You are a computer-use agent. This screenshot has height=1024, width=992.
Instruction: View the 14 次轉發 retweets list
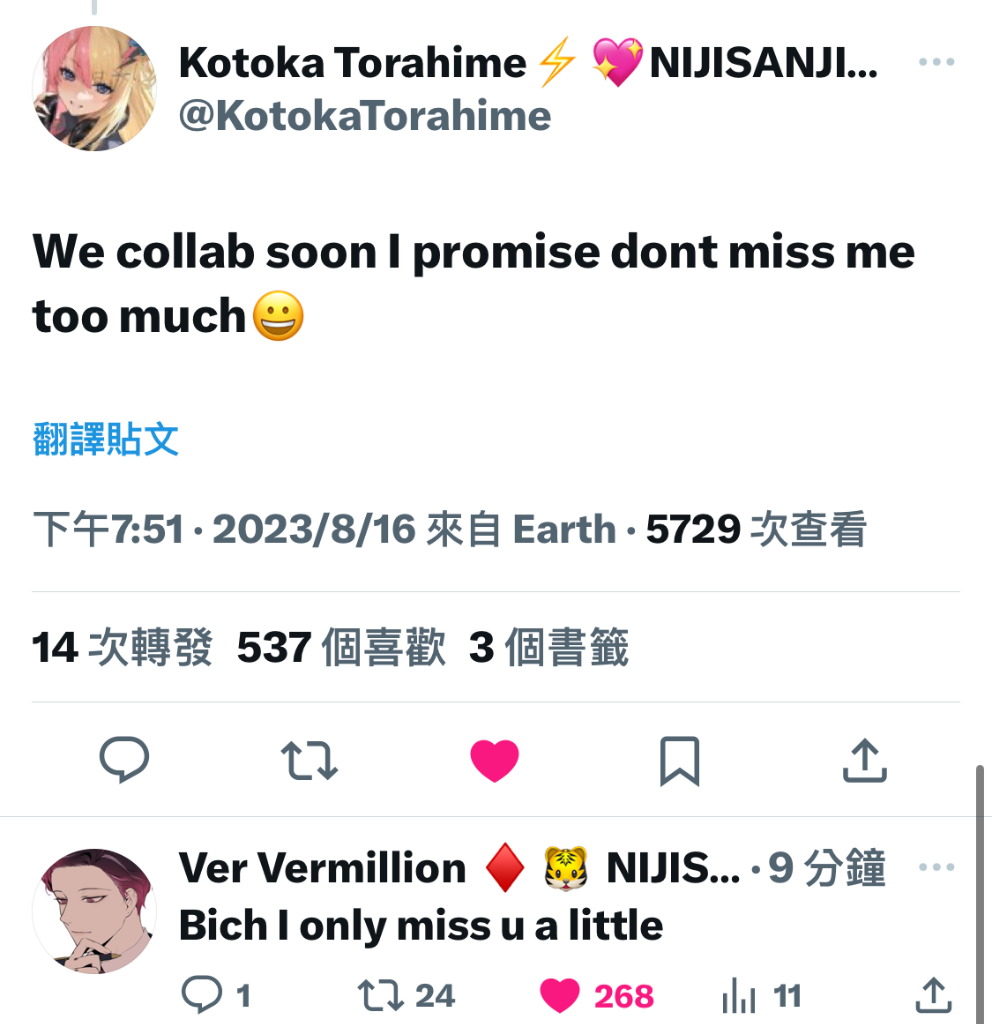pos(122,647)
